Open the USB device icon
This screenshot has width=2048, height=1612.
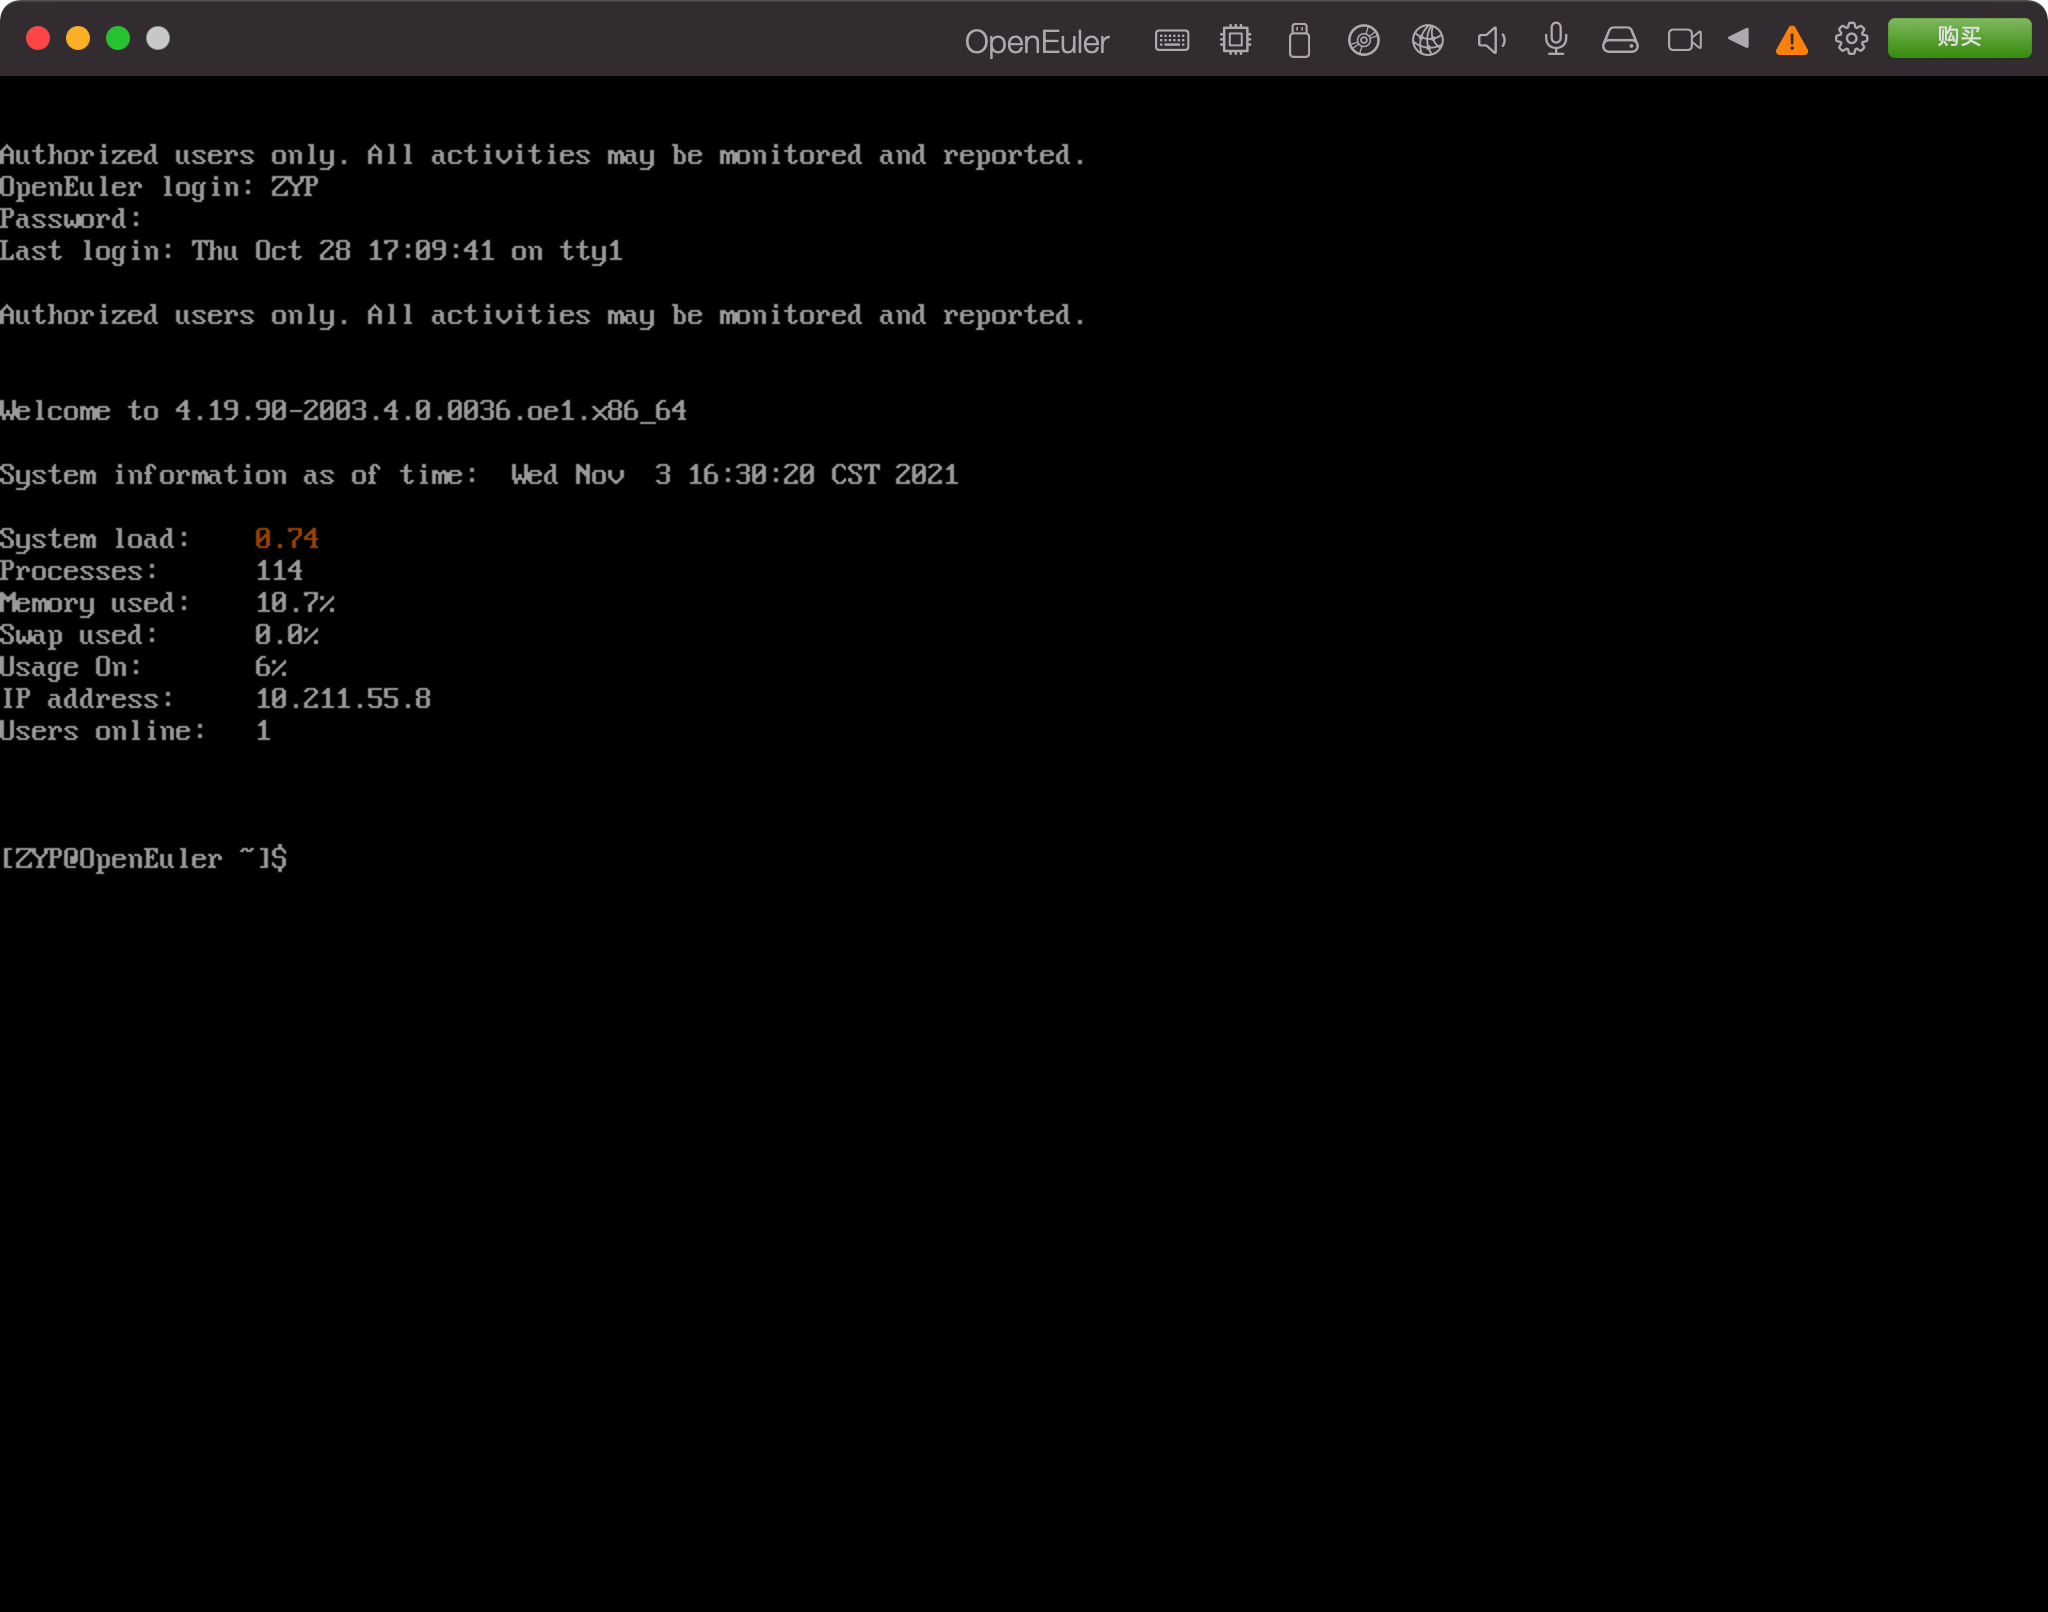click(x=1299, y=40)
